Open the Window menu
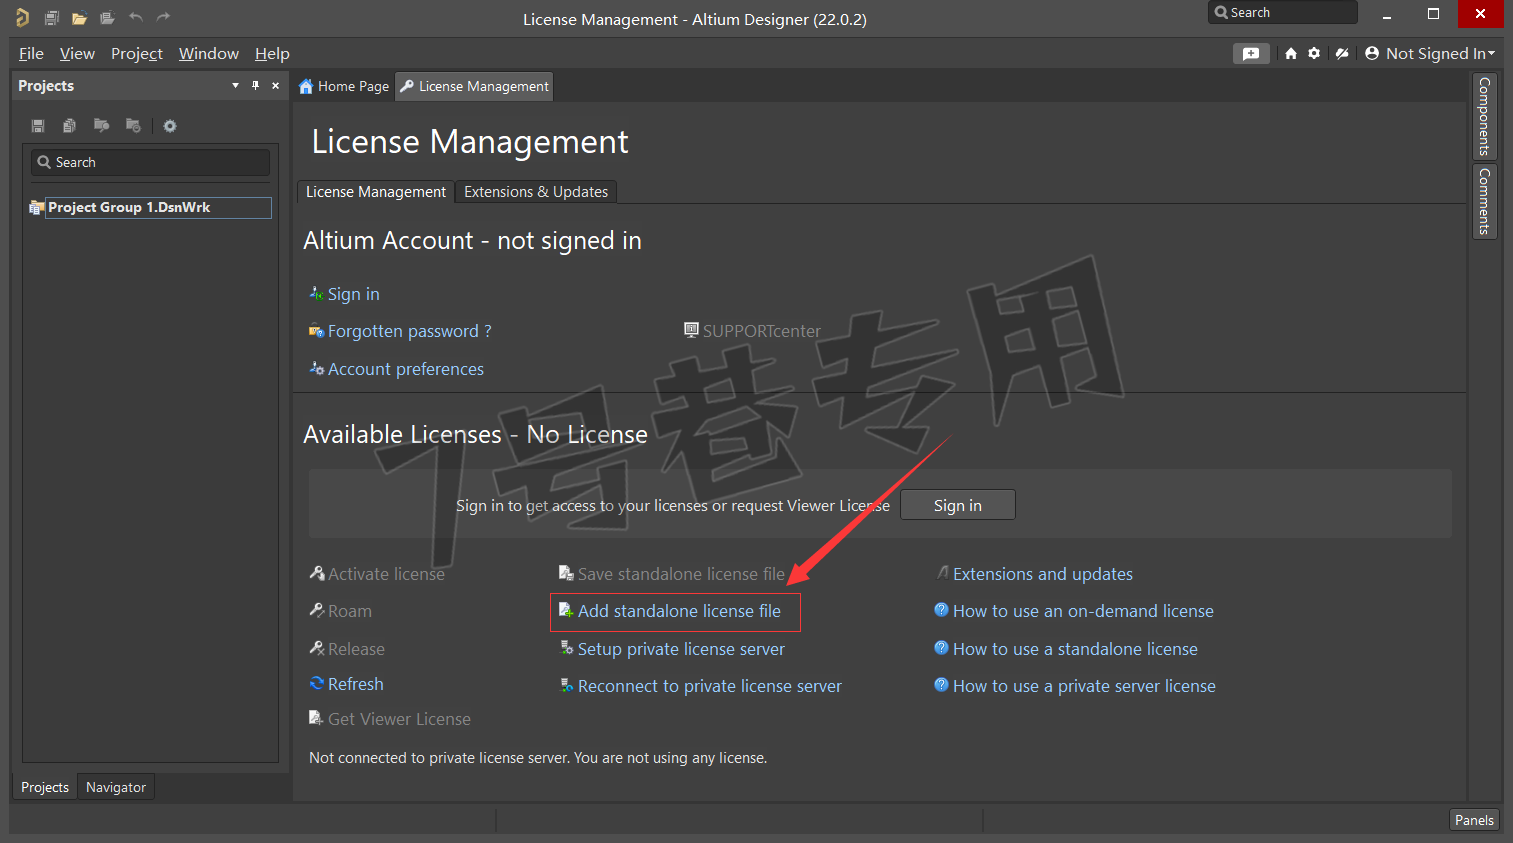 (x=209, y=54)
